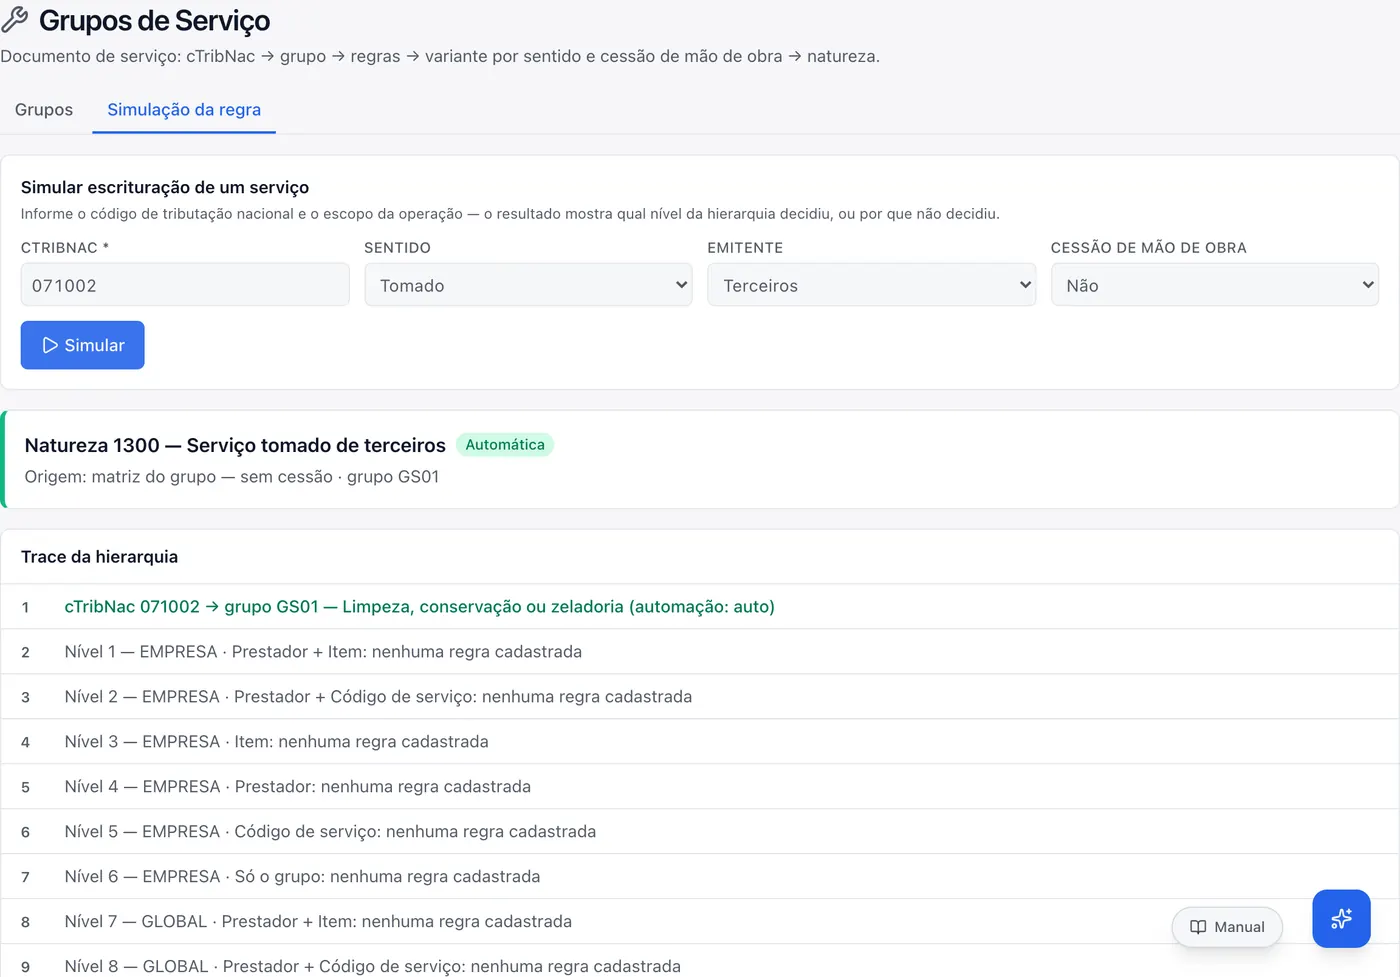Viewport: 1400px width, 977px height.
Task: Click the book icon in Manual button
Action: coord(1198,927)
